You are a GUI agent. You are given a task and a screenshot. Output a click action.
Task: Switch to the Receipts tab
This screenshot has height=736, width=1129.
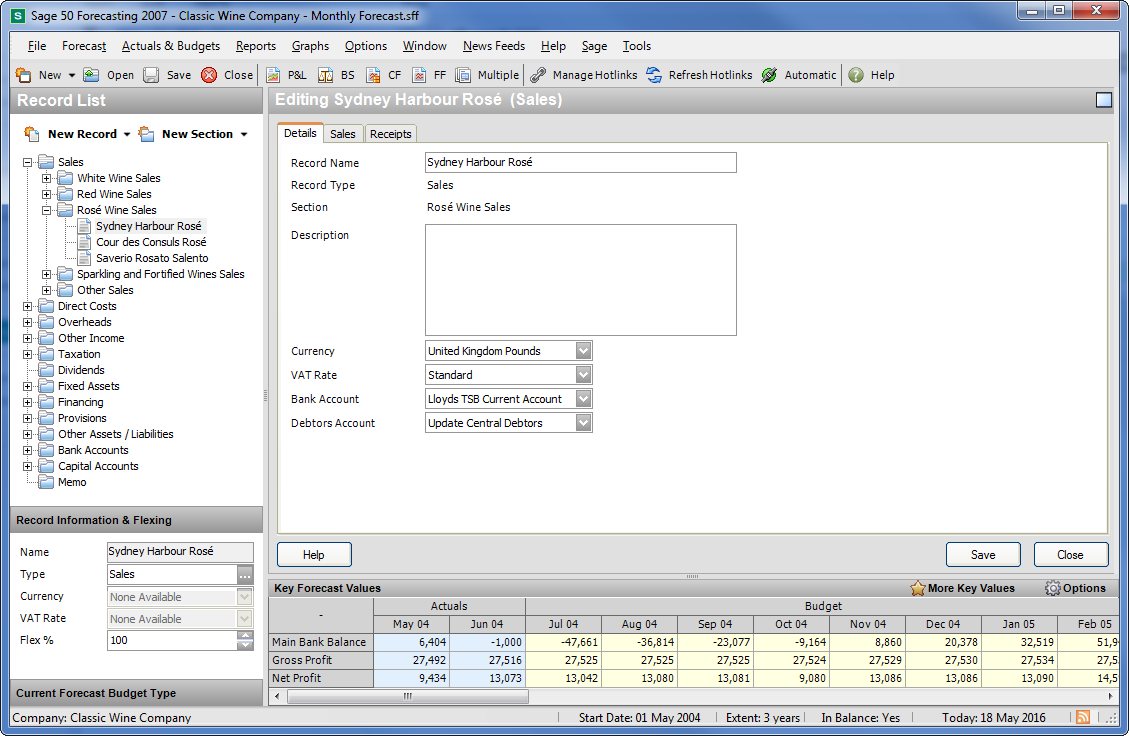click(x=390, y=134)
